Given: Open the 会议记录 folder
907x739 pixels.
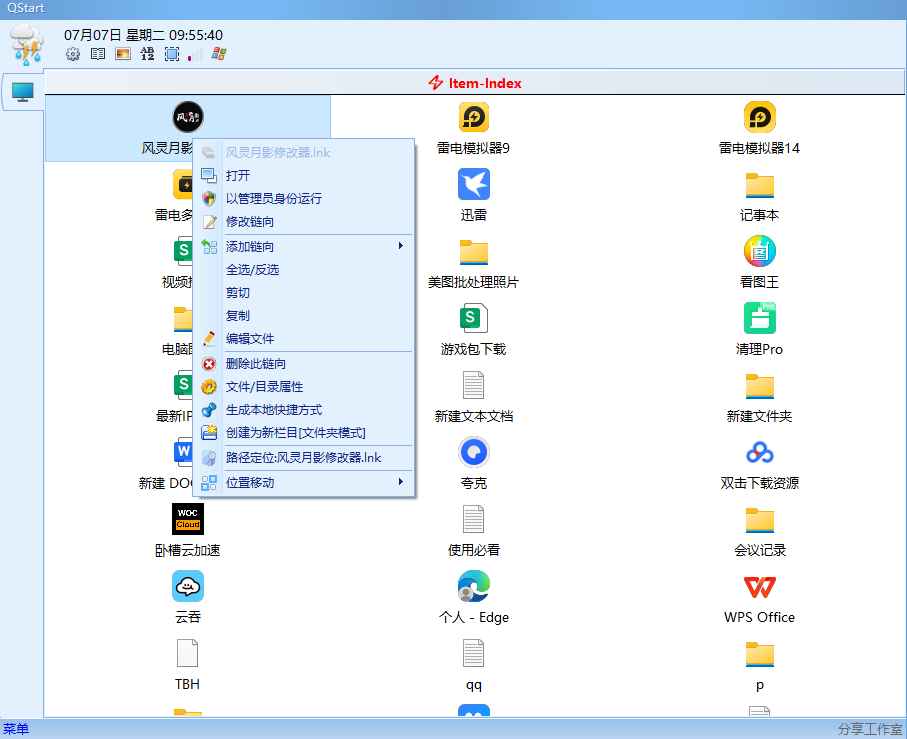Looking at the screenshot, I should coord(759,520).
